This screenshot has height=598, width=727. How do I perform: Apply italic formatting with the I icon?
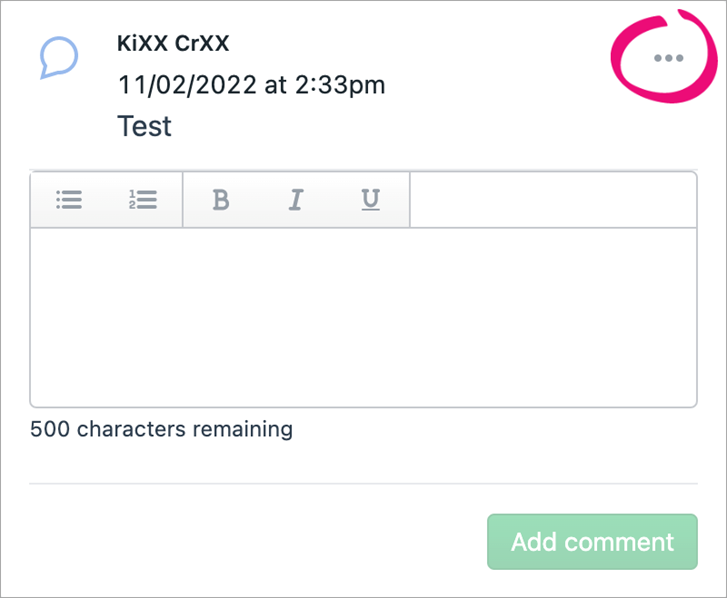click(x=295, y=200)
